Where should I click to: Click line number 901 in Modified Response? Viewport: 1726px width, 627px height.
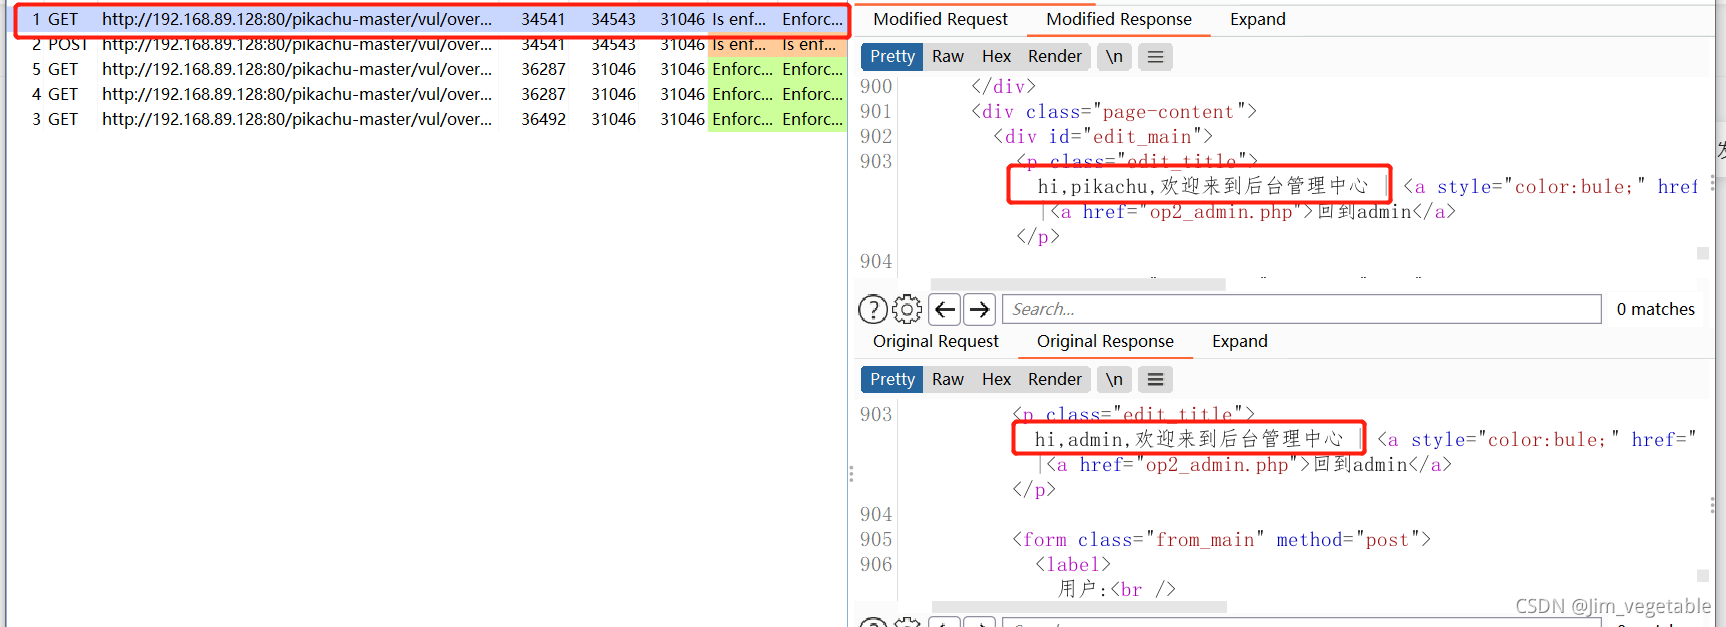point(876,112)
